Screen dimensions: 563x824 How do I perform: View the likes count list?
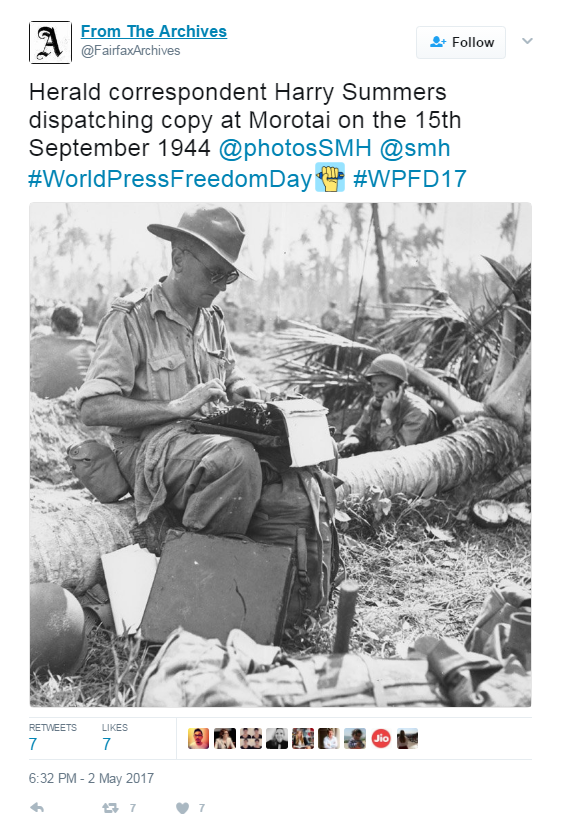click(115, 737)
